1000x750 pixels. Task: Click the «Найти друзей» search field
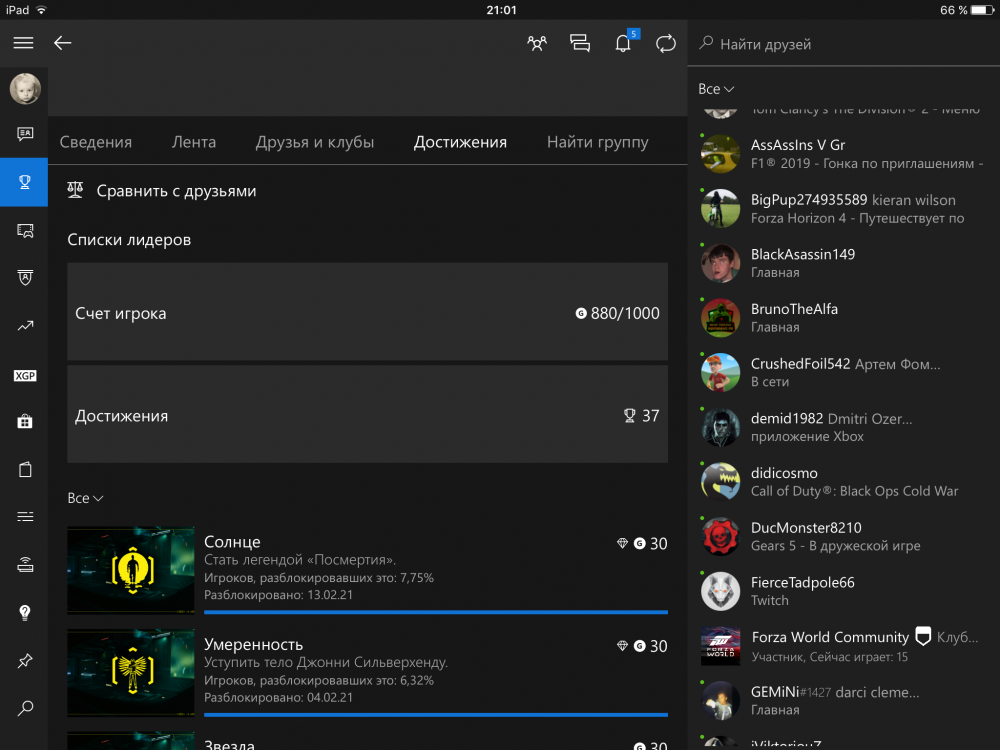pyautogui.click(x=850, y=44)
